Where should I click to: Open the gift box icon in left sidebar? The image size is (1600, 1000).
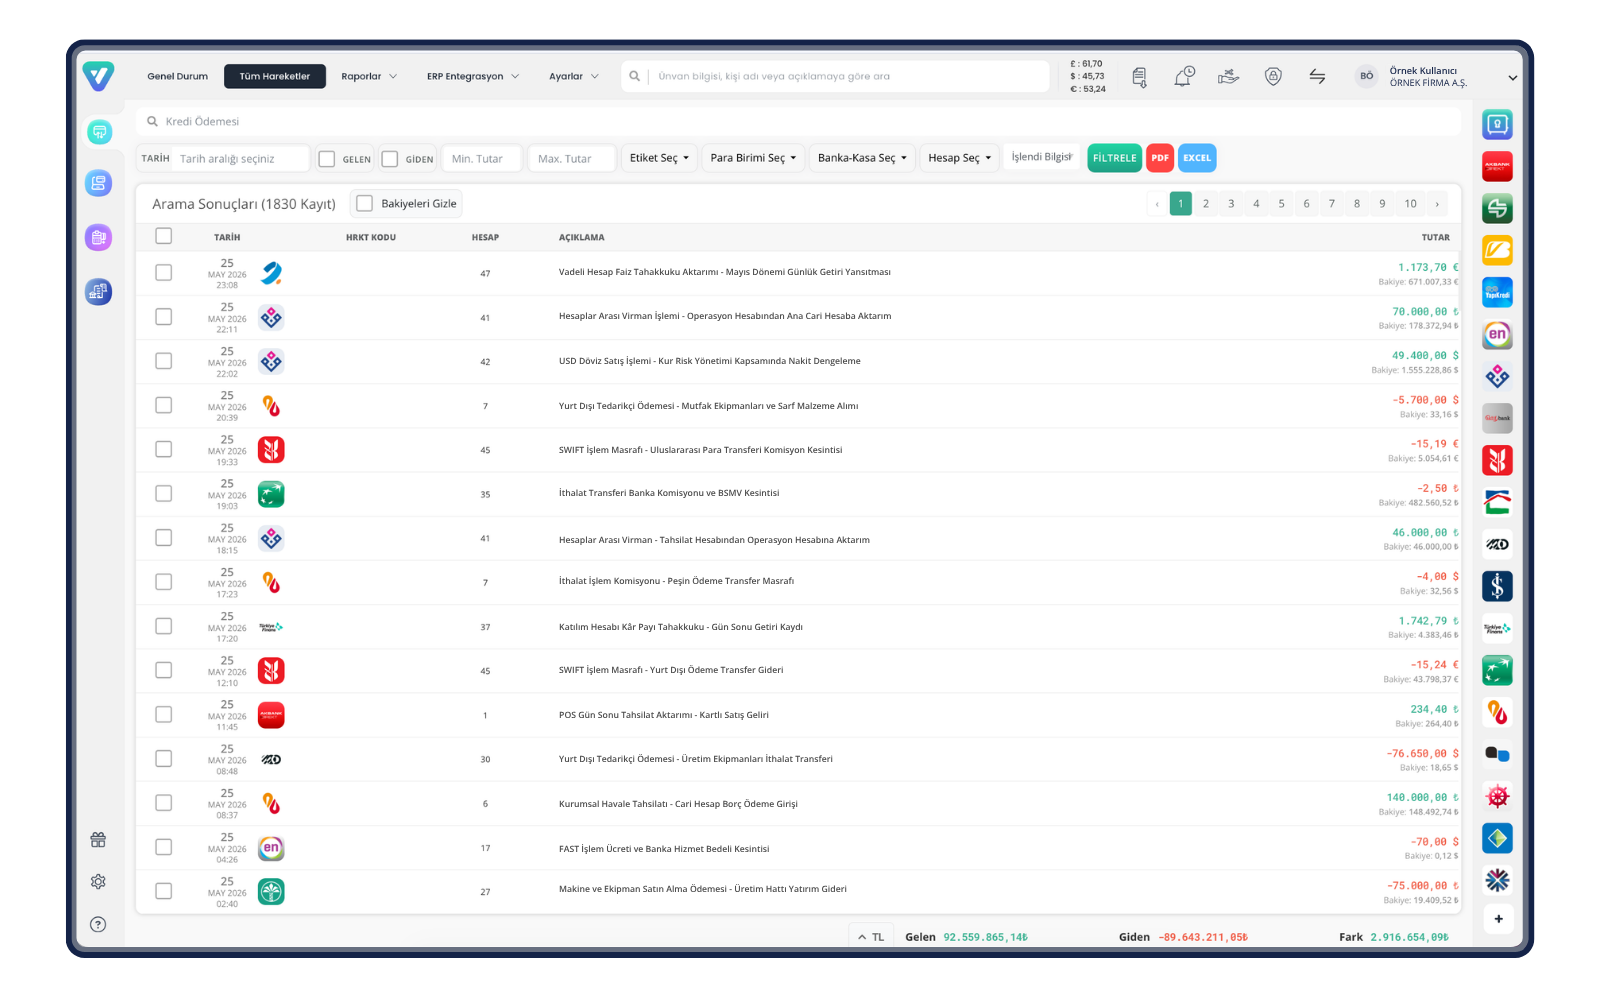(98, 840)
